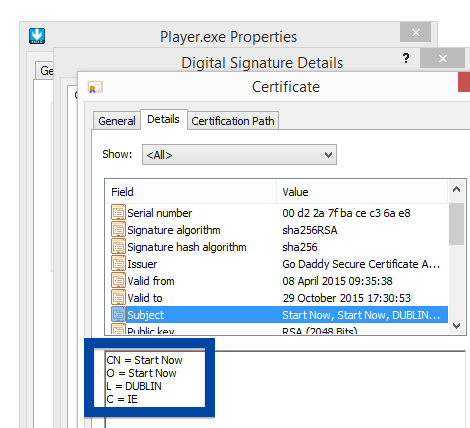Screen dimensions: 470x428
Task: Close the Digital Signature Details window
Action: [x=442, y=58]
